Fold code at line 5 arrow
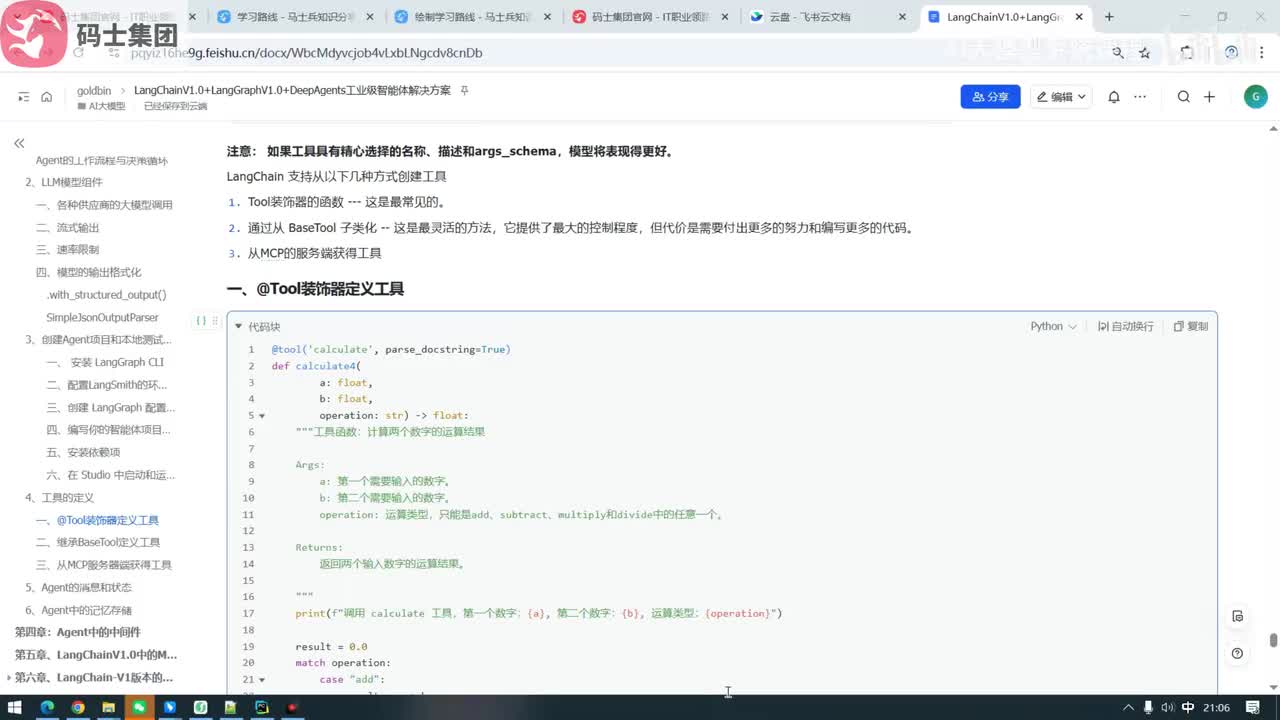1280x720 pixels. (262, 416)
